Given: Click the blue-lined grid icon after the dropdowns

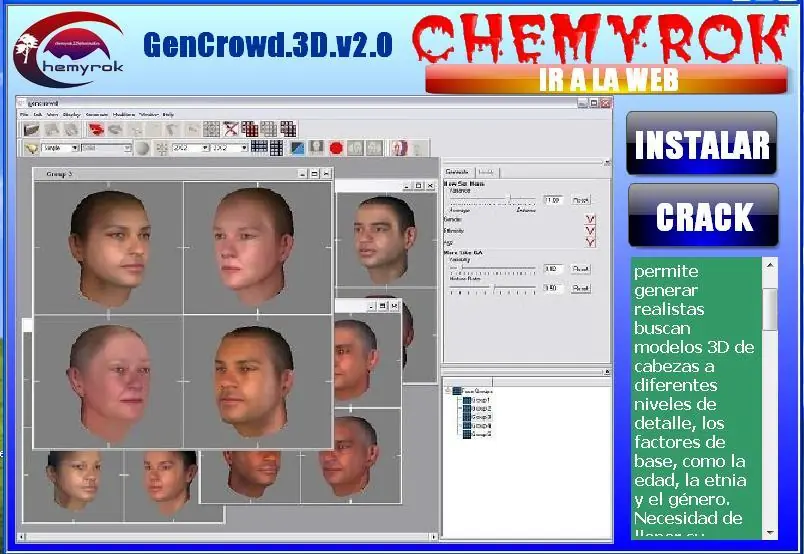Looking at the screenshot, I should [259, 148].
